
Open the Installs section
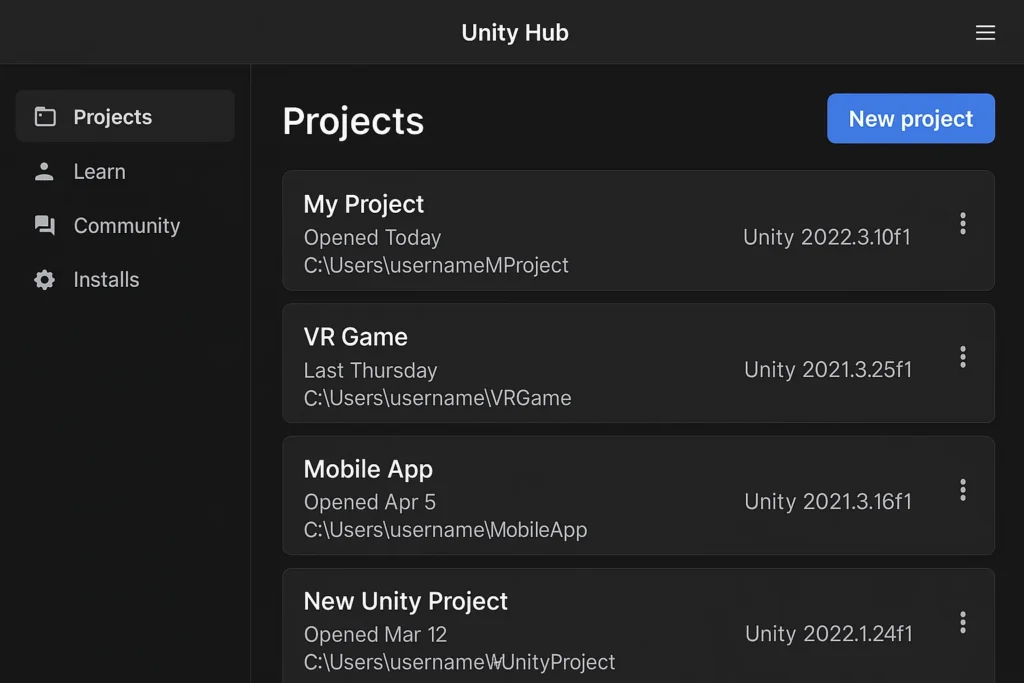[x=106, y=279]
